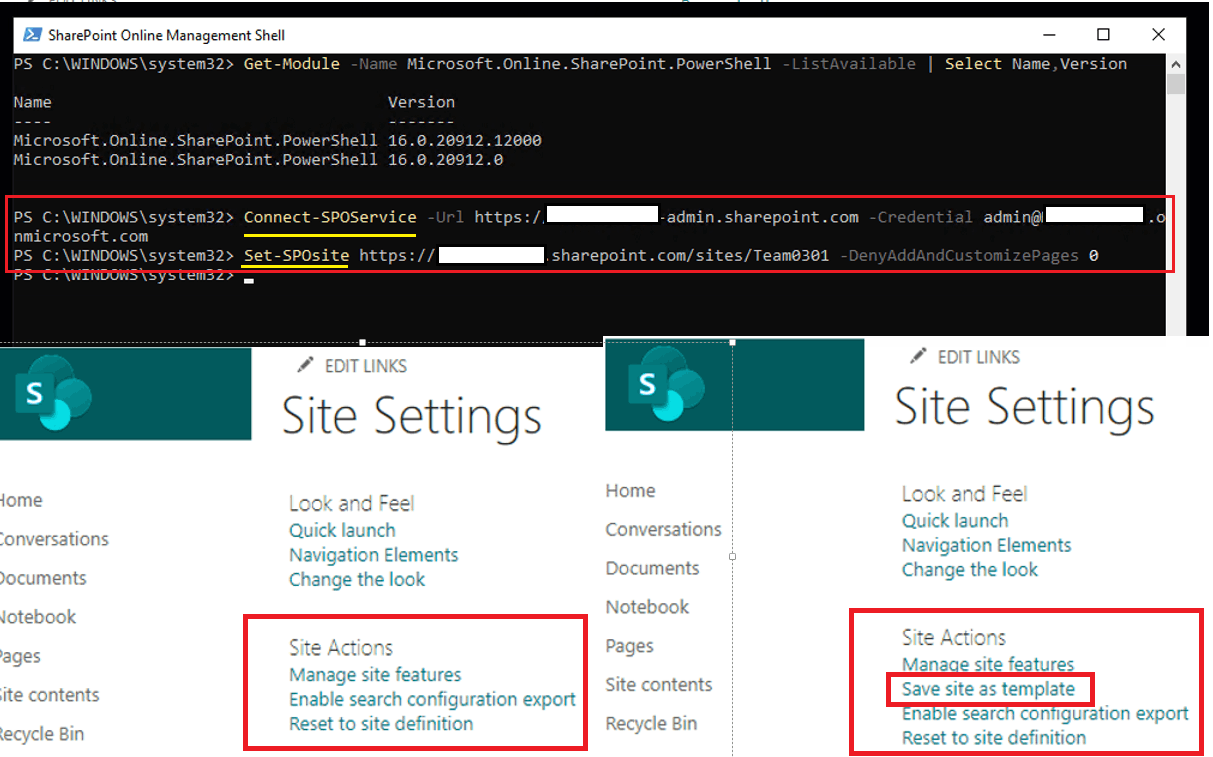Screen dimensions: 1213x757
Task: Go to Home in left page navigation
Action: [20, 500]
